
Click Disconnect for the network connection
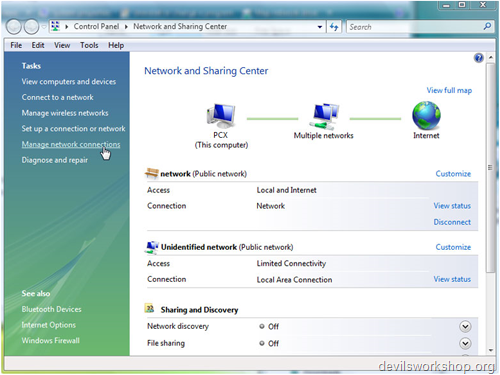tap(452, 222)
